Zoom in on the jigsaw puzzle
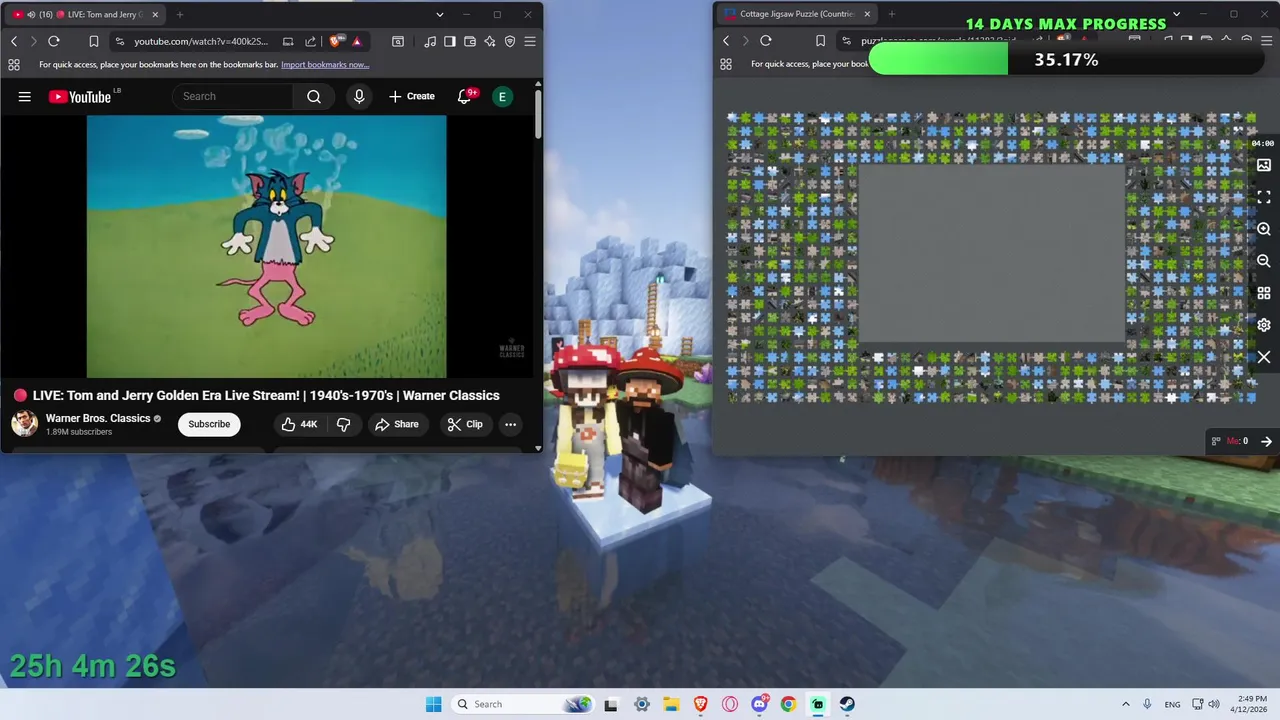 (x=1264, y=229)
